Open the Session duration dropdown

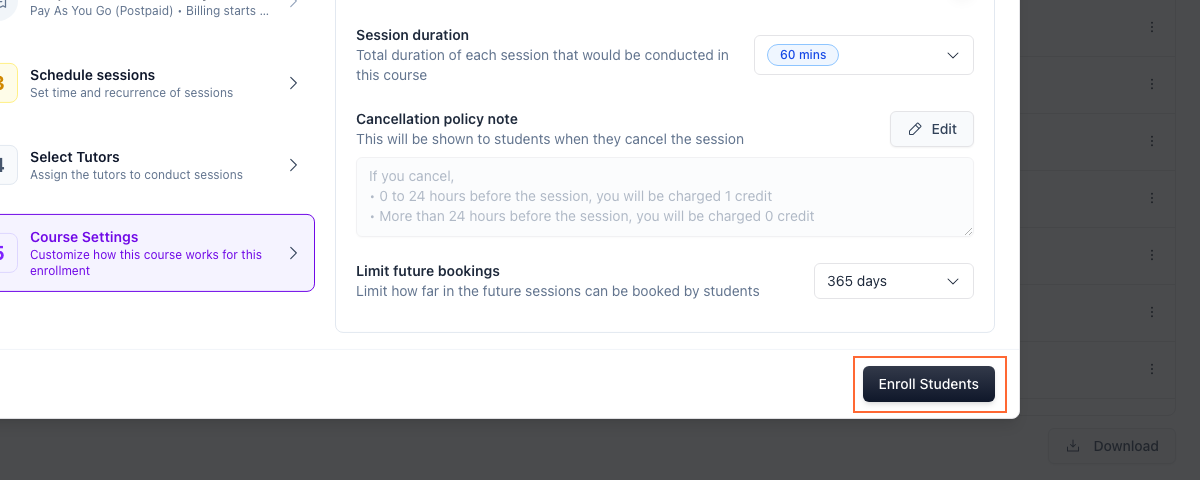[x=864, y=55]
